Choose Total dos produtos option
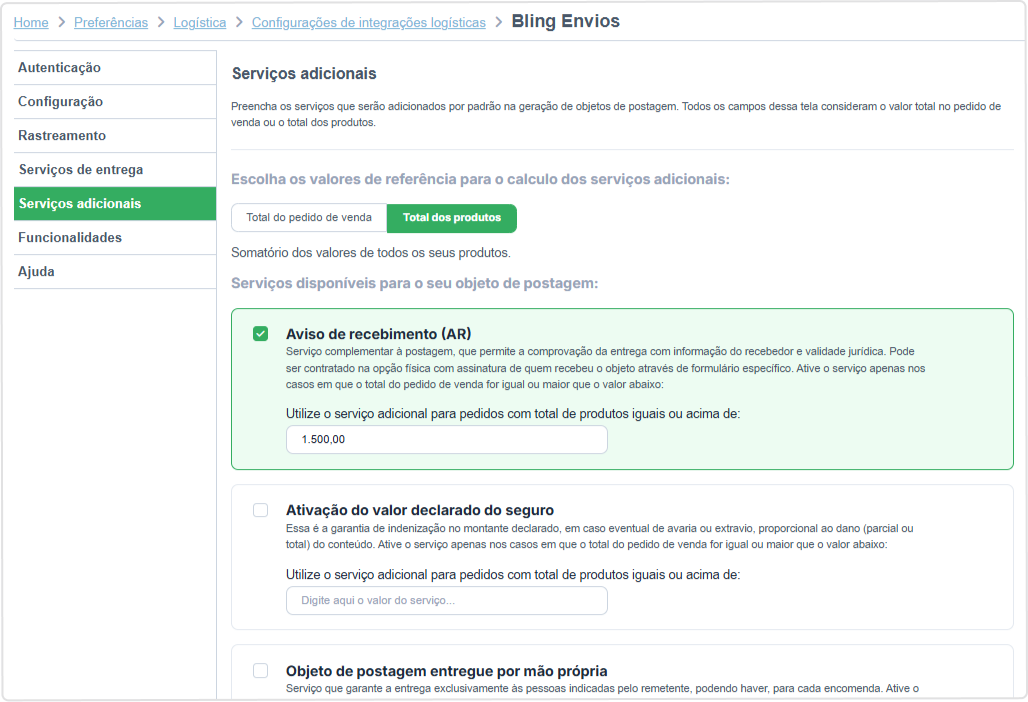This screenshot has width=1028, height=702. (x=452, y=218)
